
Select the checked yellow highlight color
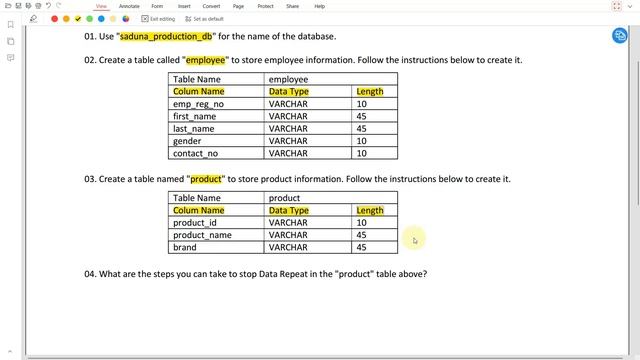click(x=78, y=19)
